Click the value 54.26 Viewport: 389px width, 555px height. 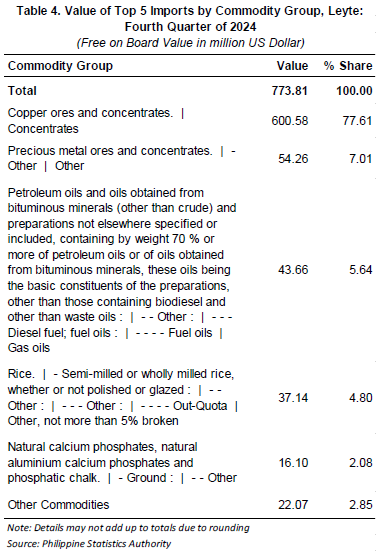click(x=293, y=159)
